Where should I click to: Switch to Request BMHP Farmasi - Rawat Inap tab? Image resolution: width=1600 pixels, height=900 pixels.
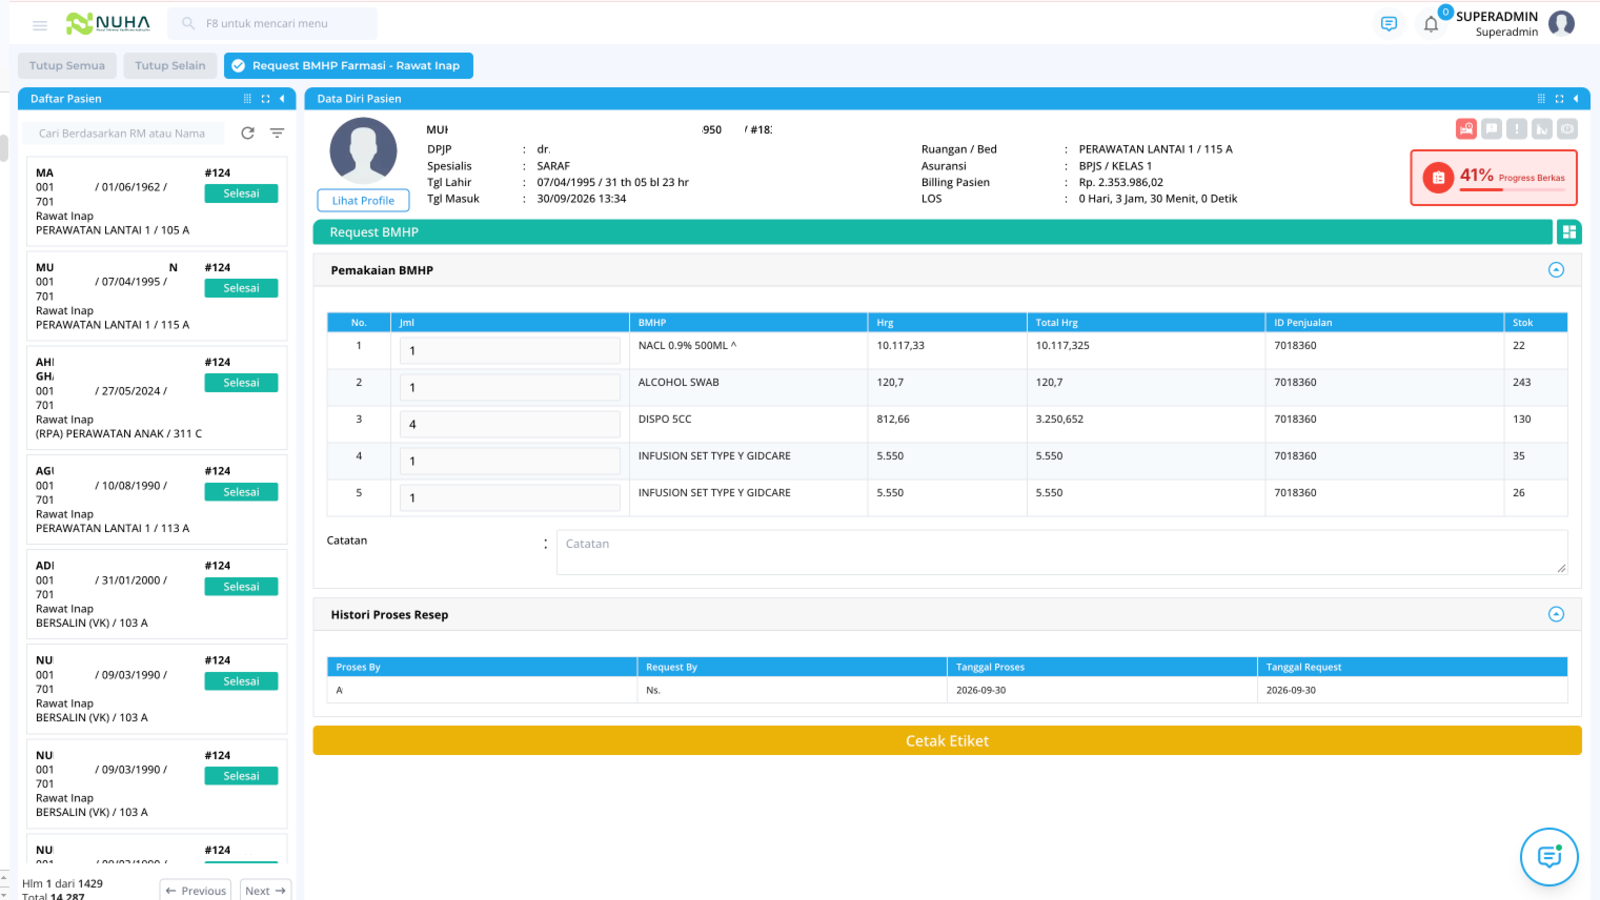tap(348, 66)
